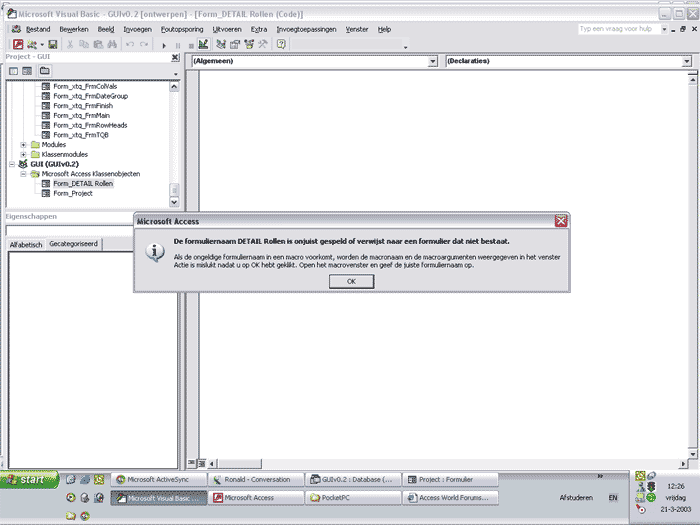Viewport: 700px width, 525px height.
Task: Click the Cut scissors icon in the toolbar
Action: pyautogui.click(x=70, y=44)
